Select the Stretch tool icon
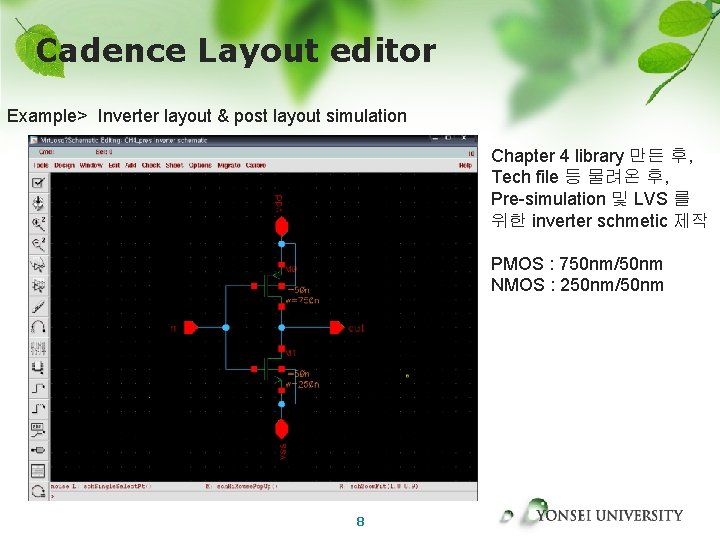 [x=38, y=265]
